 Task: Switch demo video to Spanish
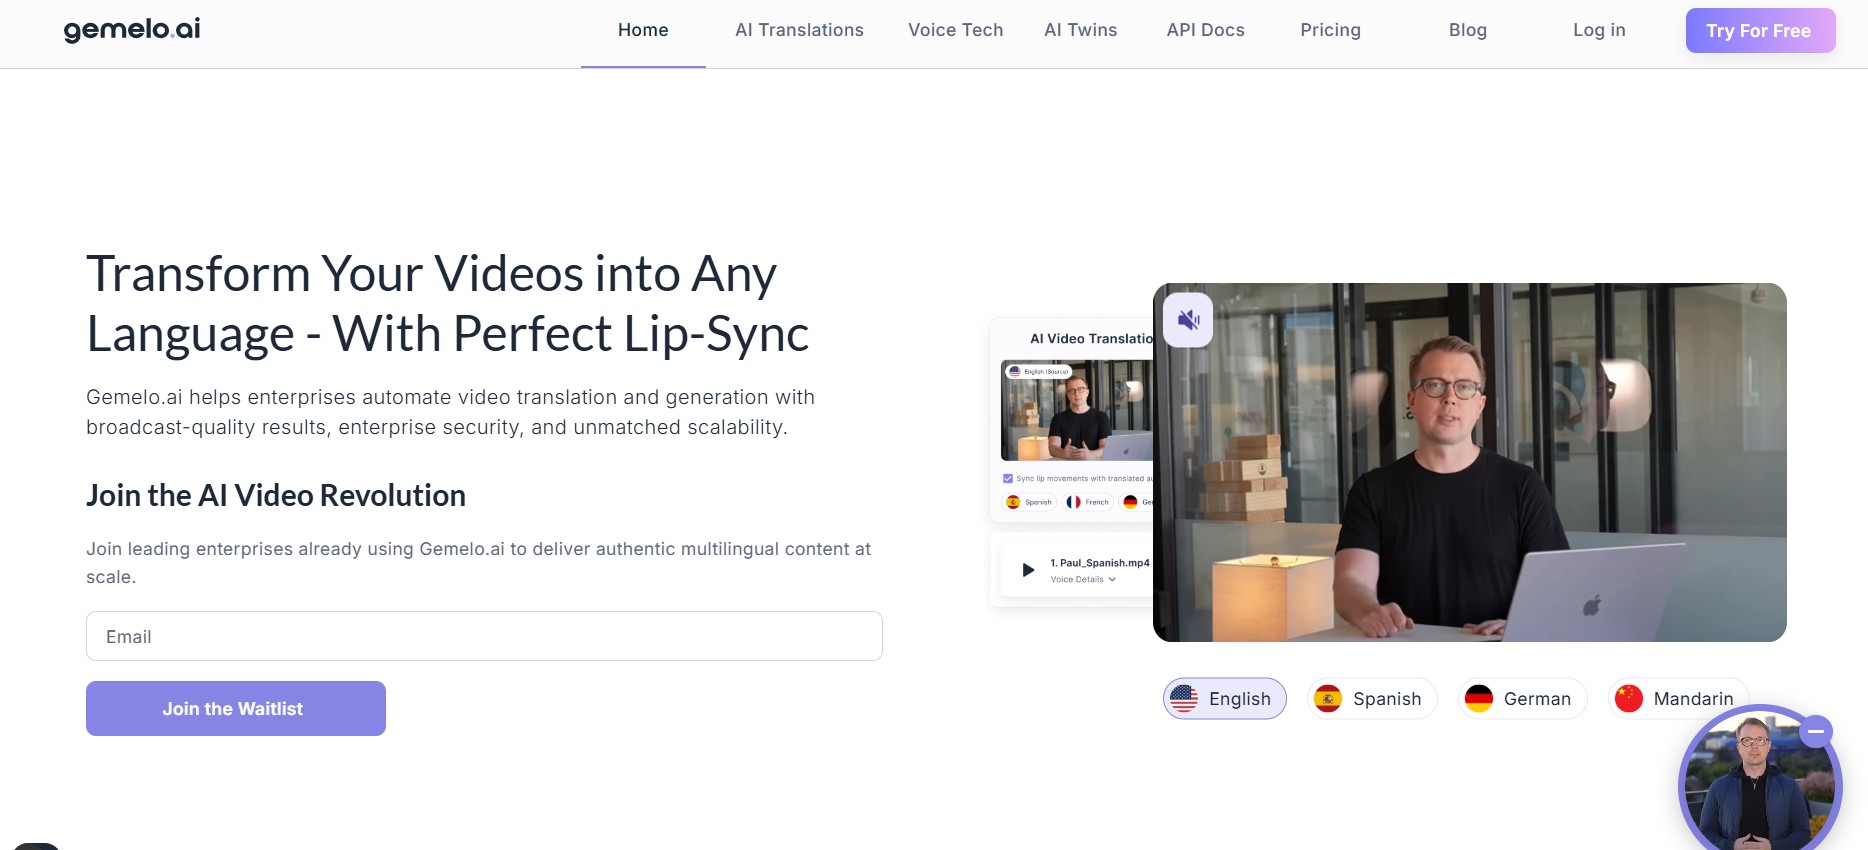coord(1371,699)
